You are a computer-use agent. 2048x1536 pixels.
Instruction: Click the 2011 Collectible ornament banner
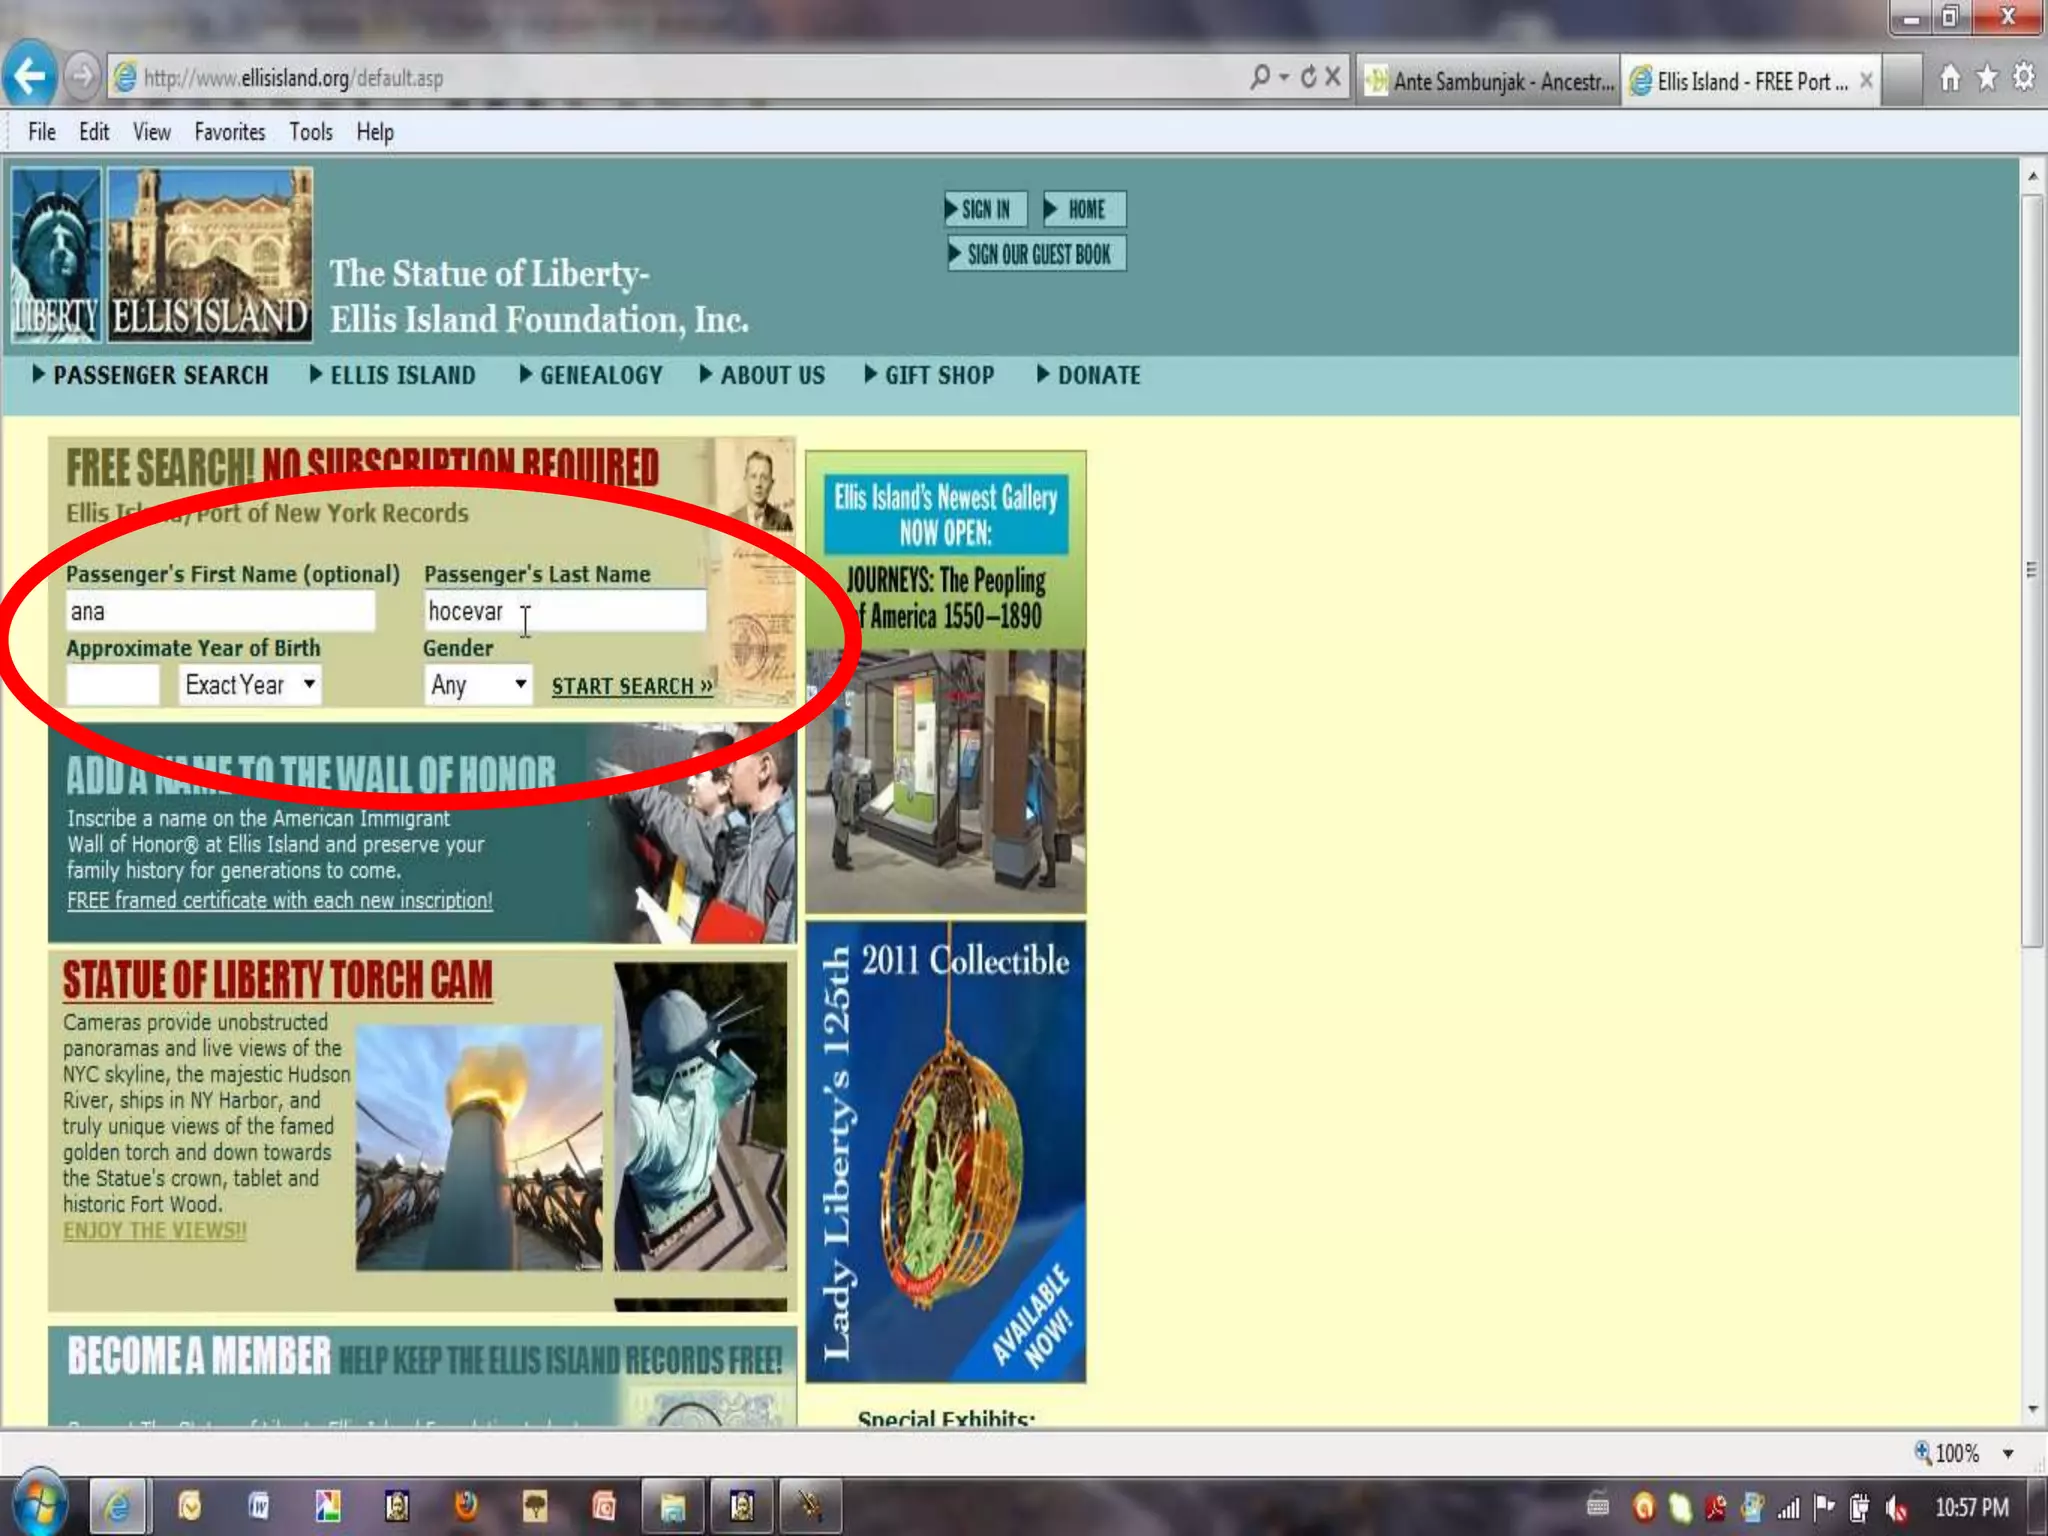pyautogui.click(x=945, y=1152)
